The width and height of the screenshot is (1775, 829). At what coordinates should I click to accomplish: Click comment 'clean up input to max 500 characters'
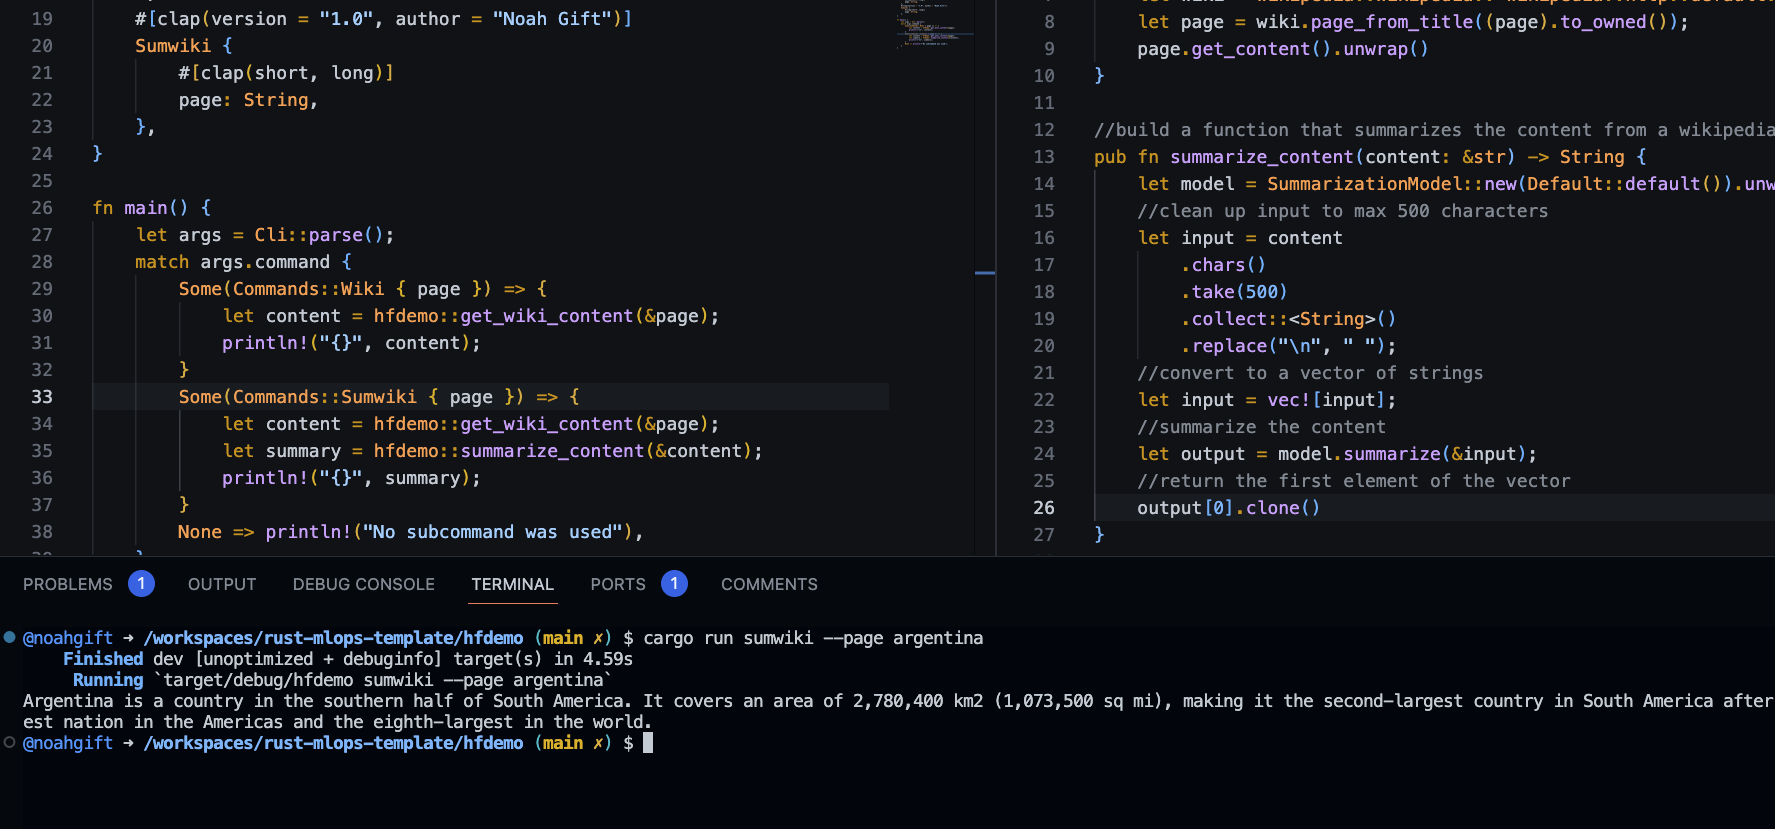[1343, 210]
